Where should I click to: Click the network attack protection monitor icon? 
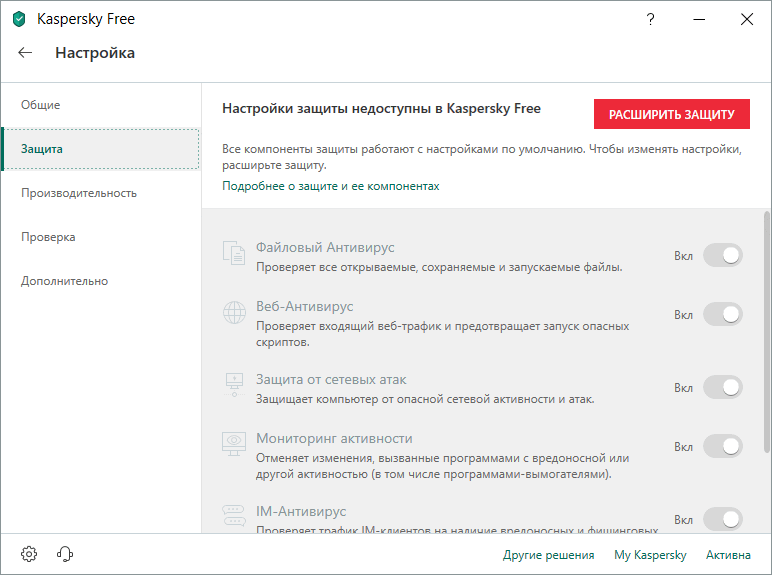pos(234,384)
